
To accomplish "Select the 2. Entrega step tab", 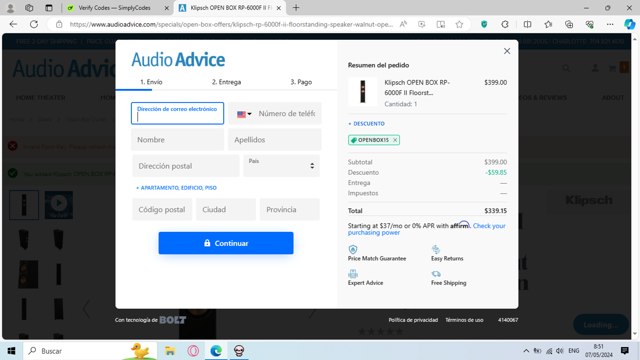I will point(226,82).
